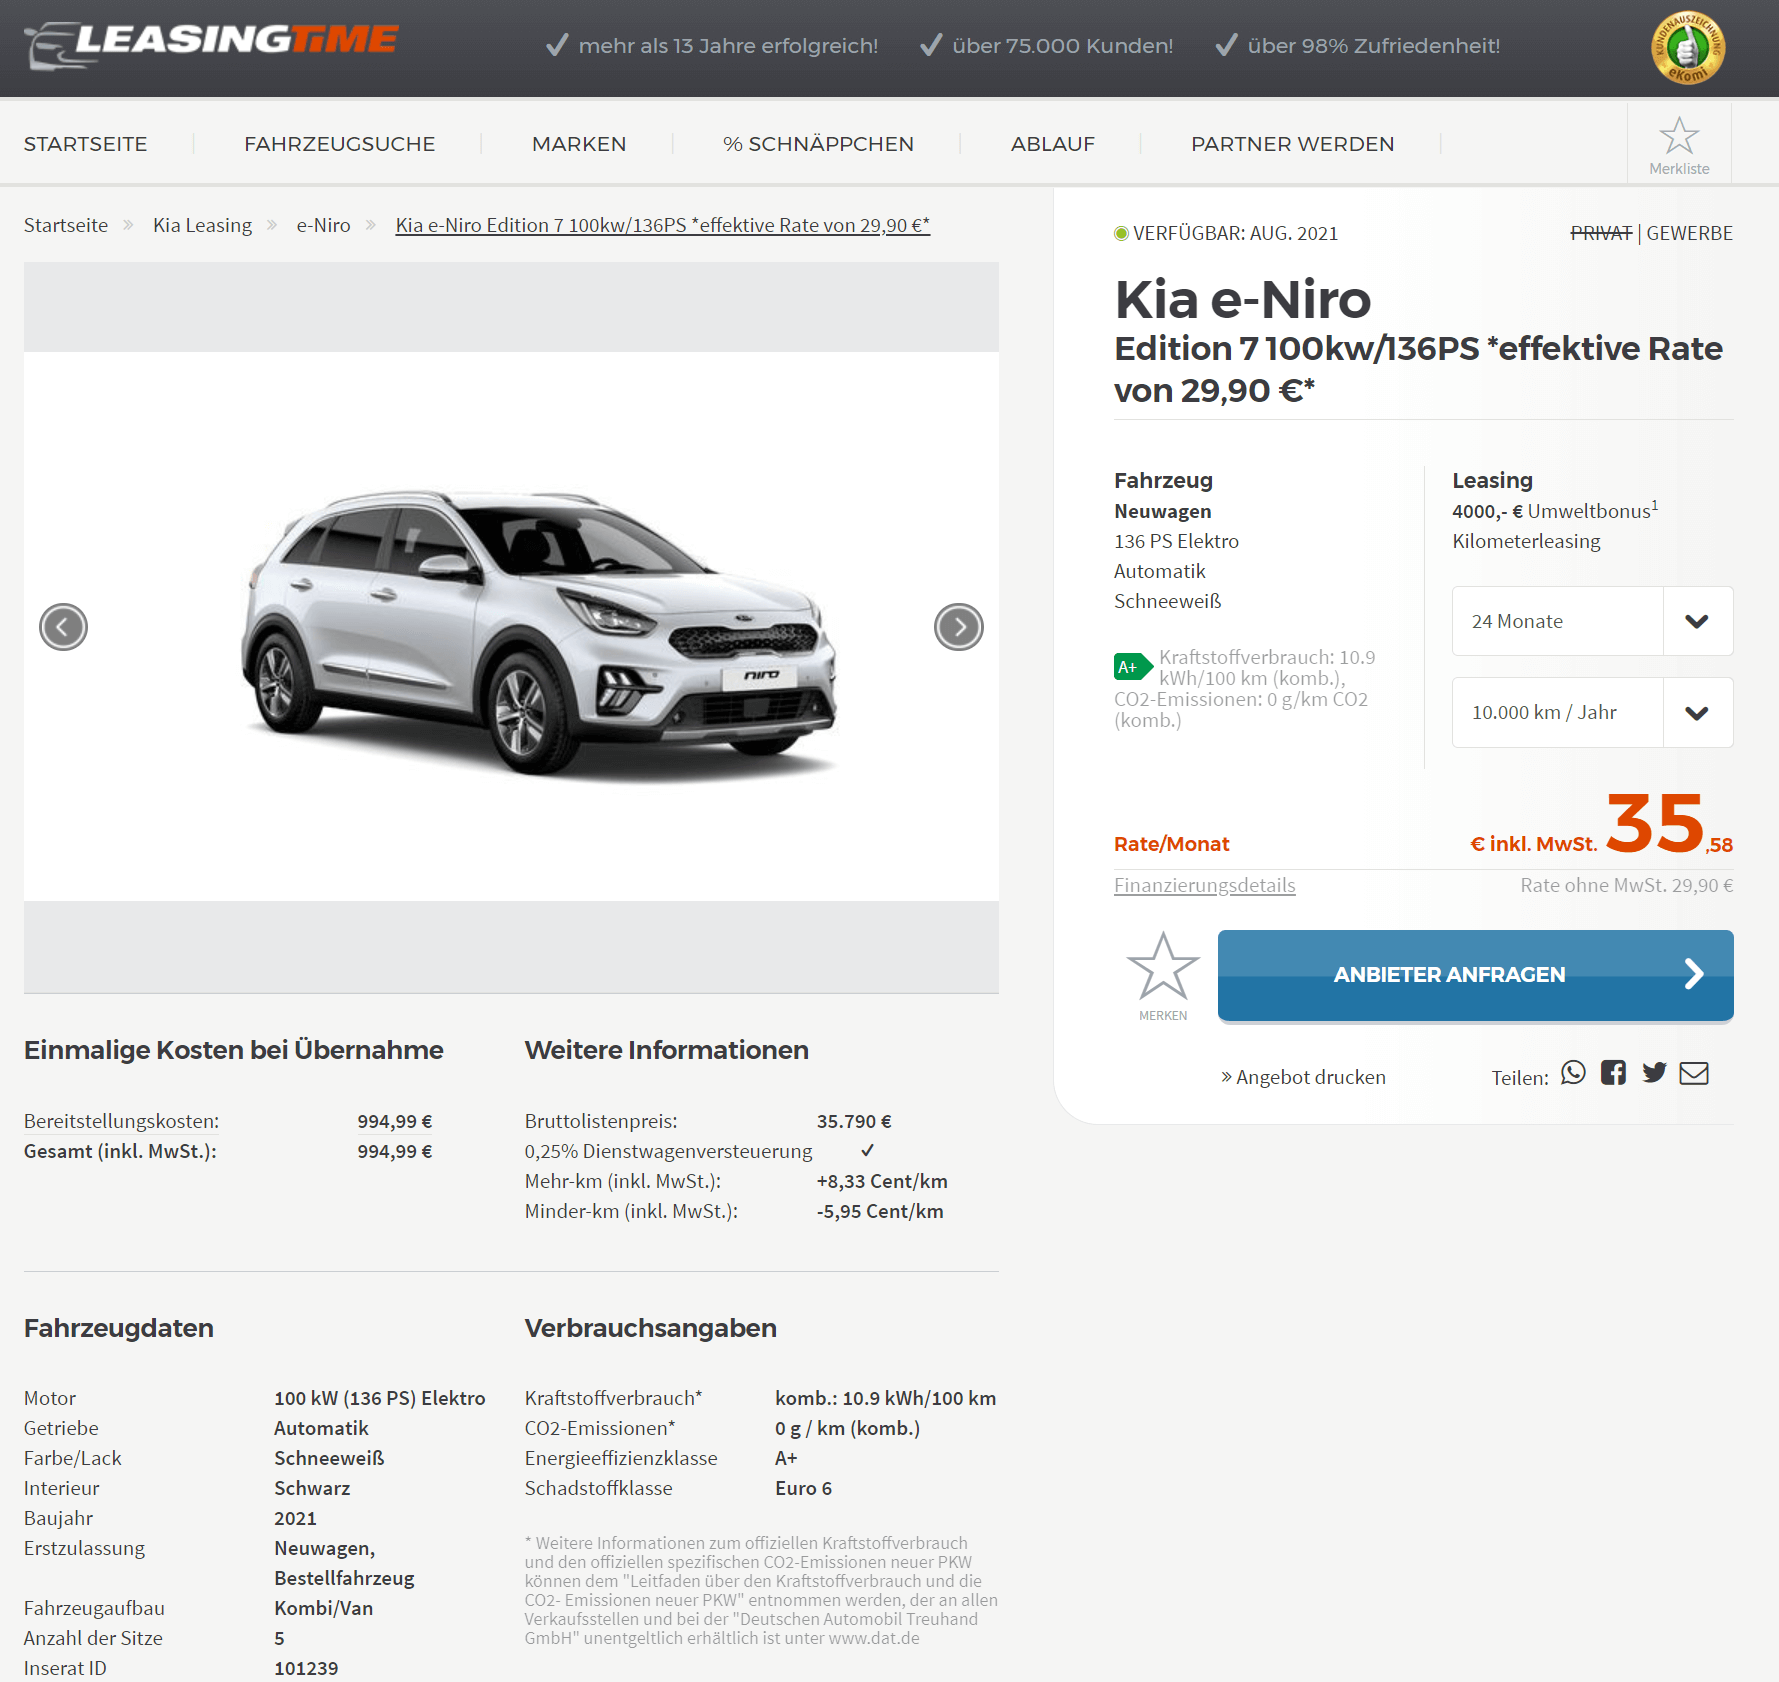Click Bereitstellungskosten value 994,99 €
The image size is (1779, 1682).
click(x=395, y=1121)
